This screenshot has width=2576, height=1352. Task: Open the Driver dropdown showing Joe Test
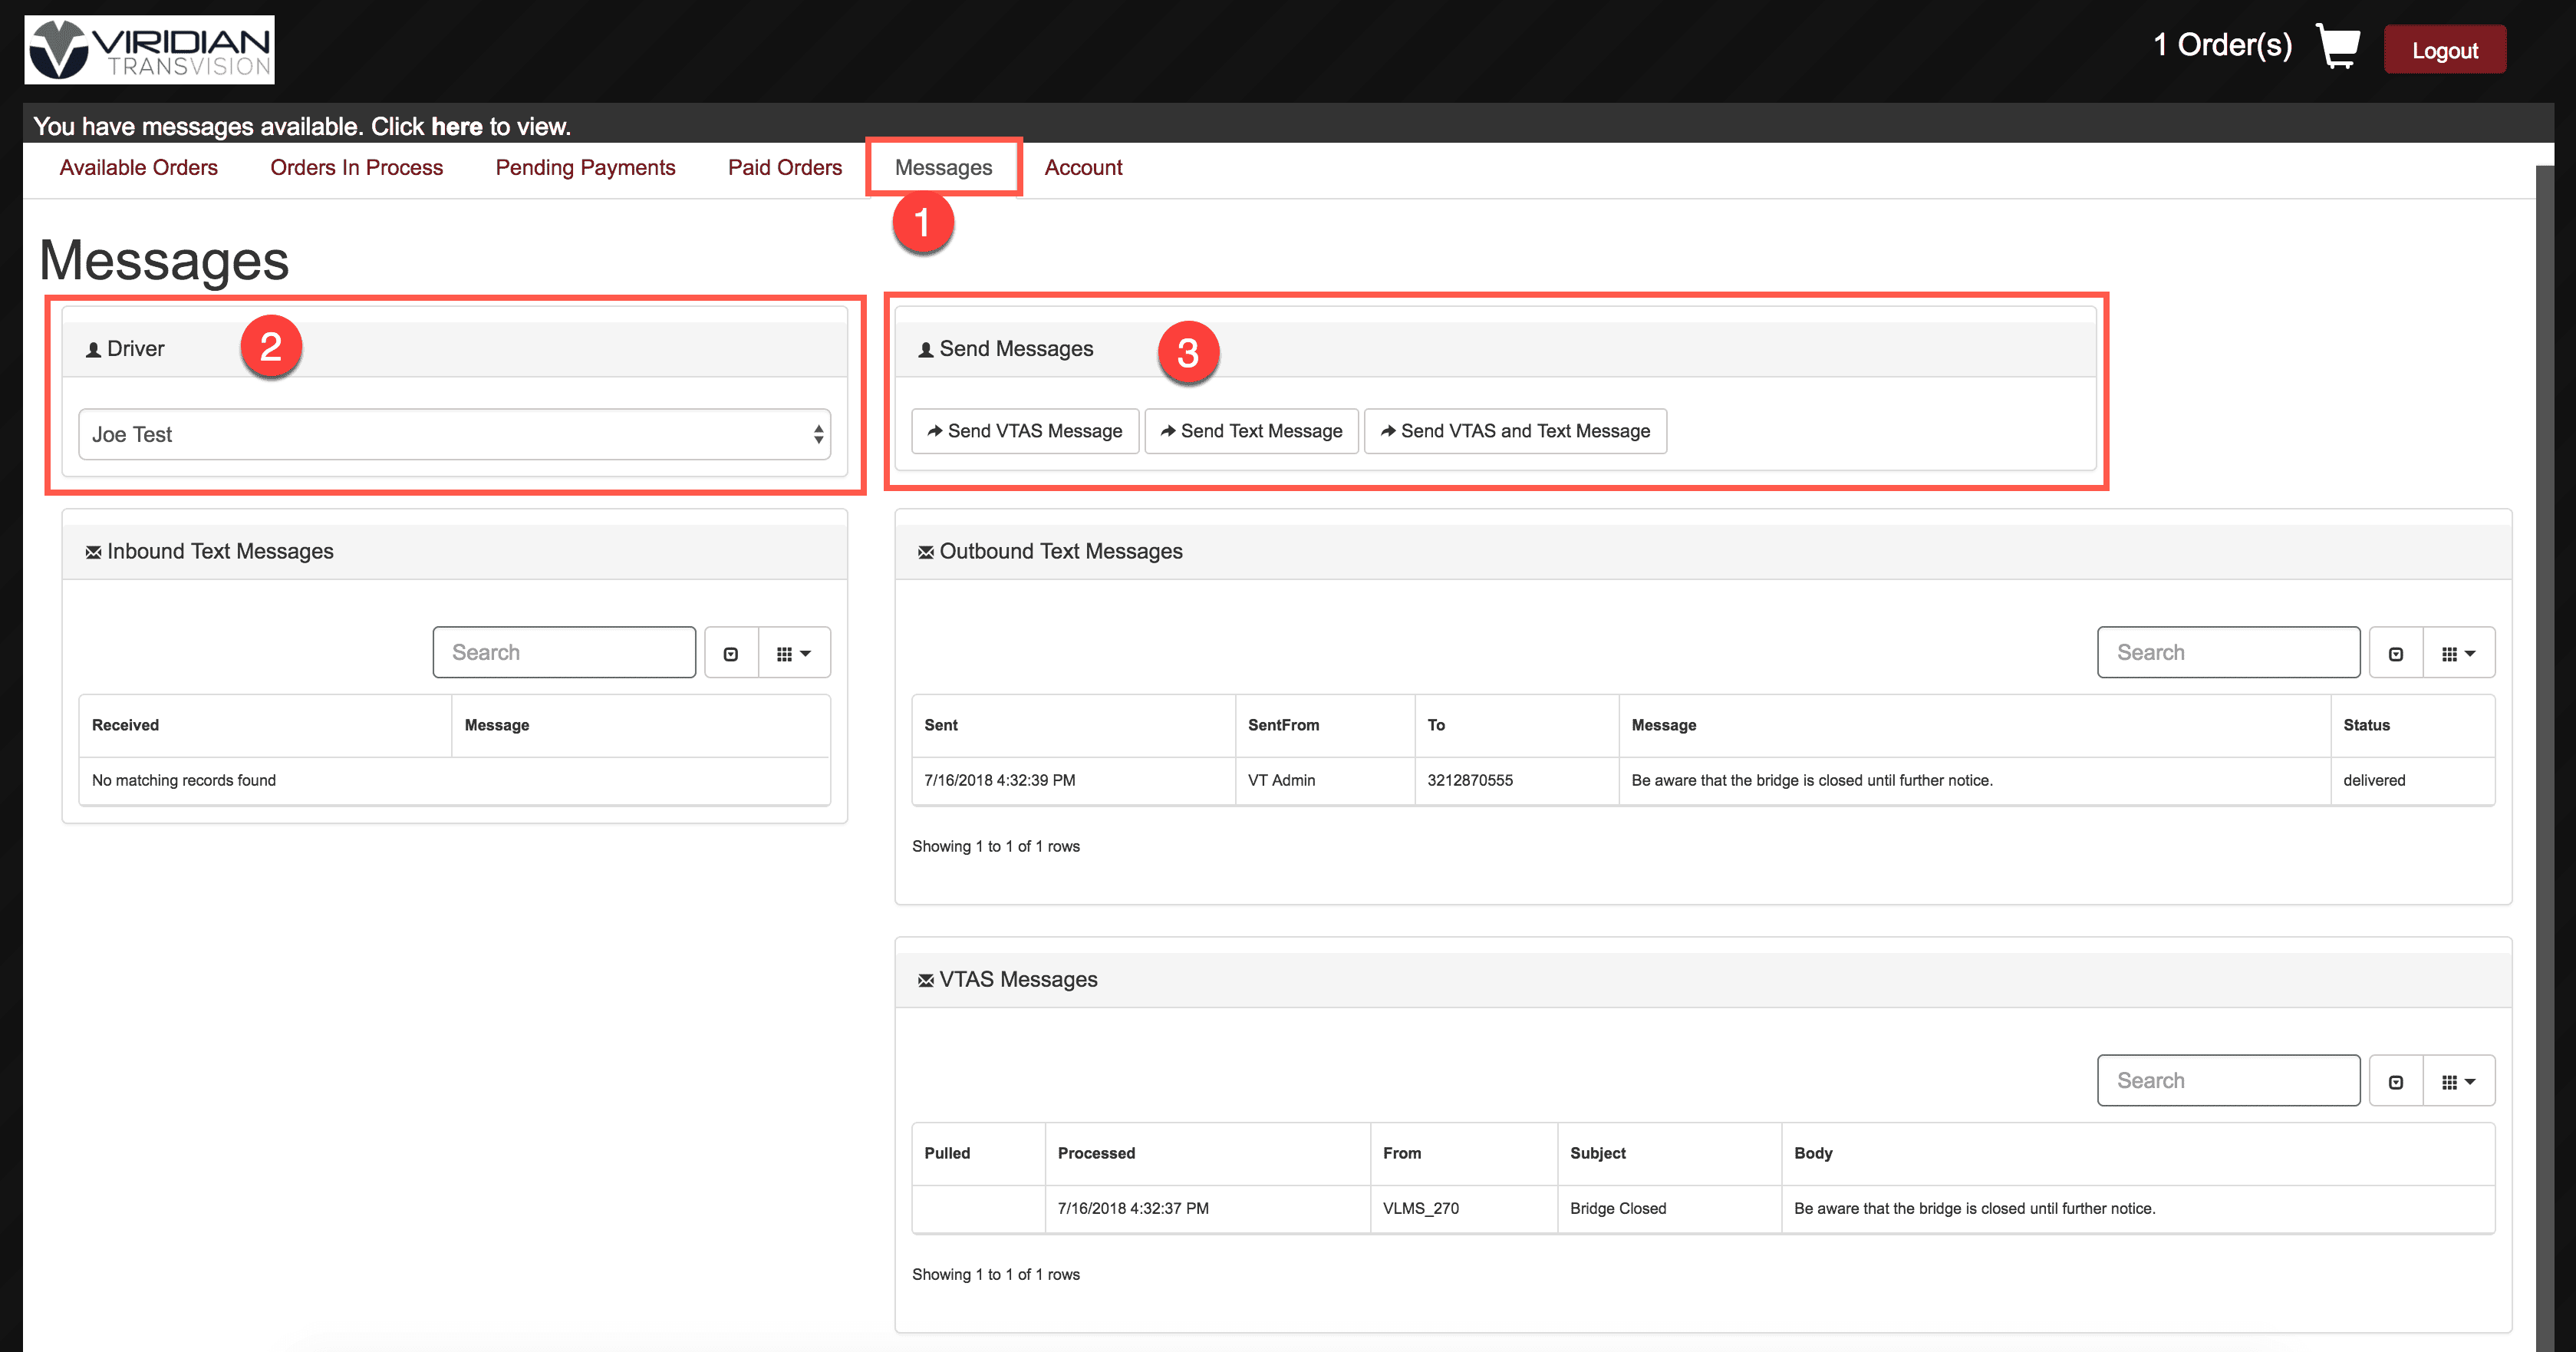pos(454,434)
